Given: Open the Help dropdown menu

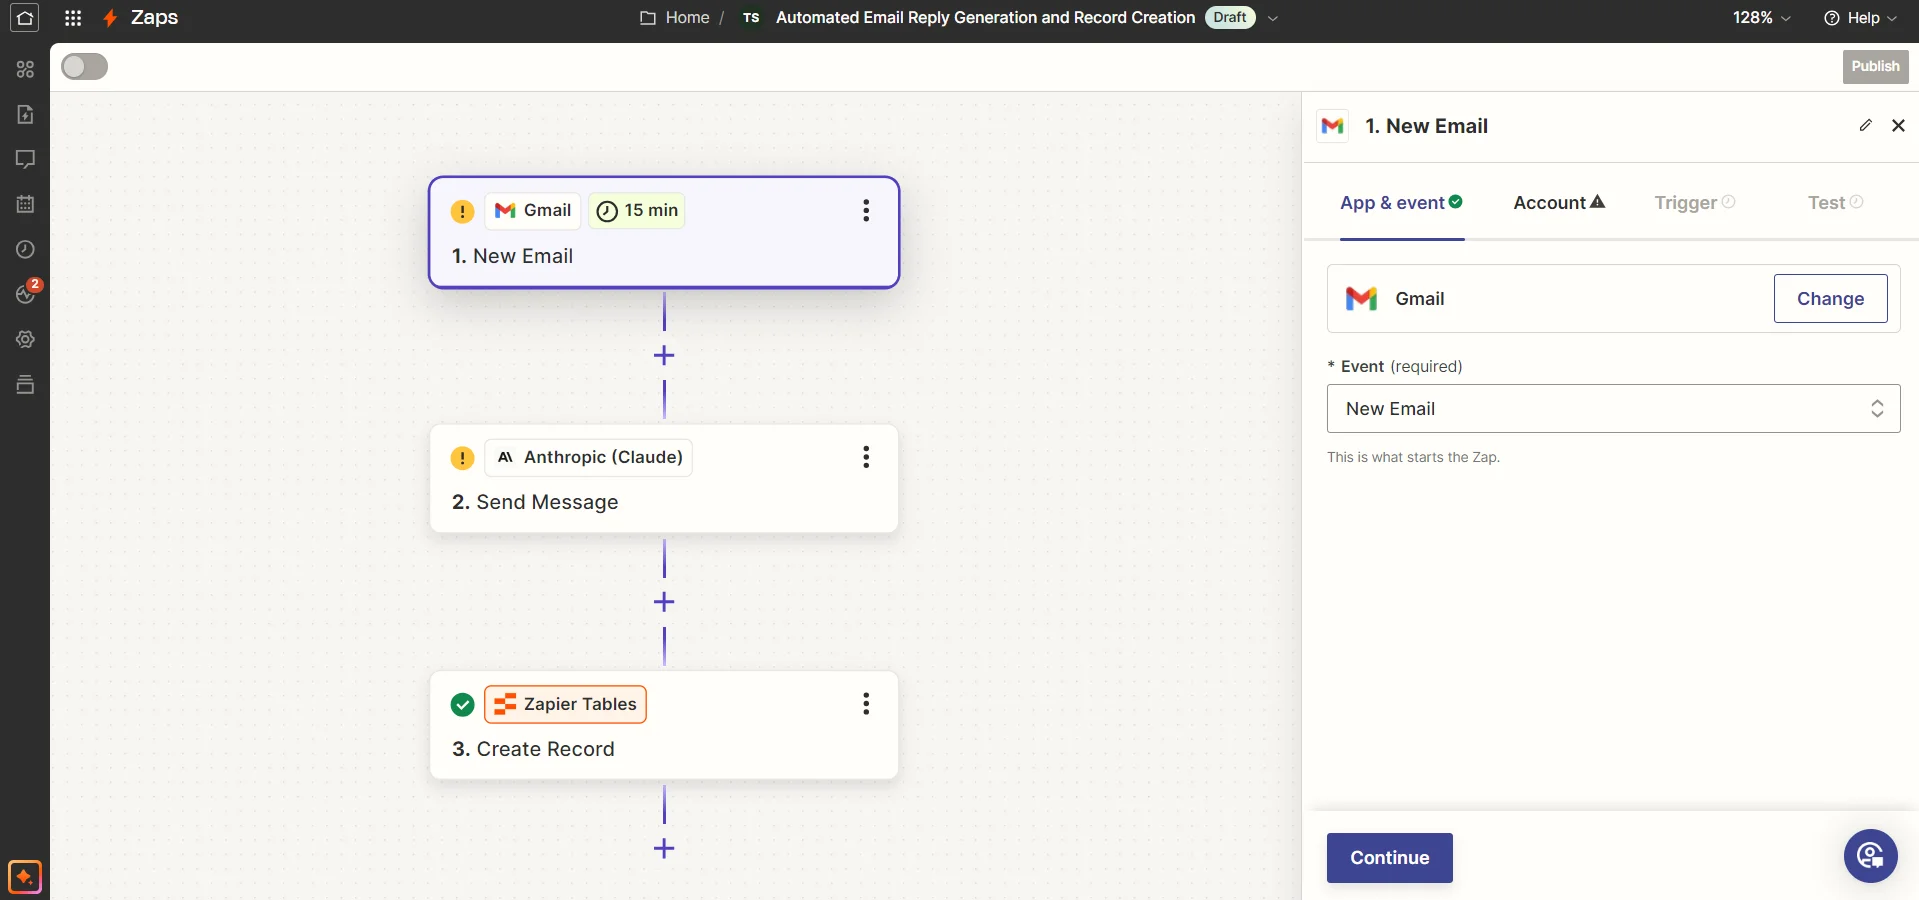Looking at the screenshot, I should click(x=1860, y=18).
